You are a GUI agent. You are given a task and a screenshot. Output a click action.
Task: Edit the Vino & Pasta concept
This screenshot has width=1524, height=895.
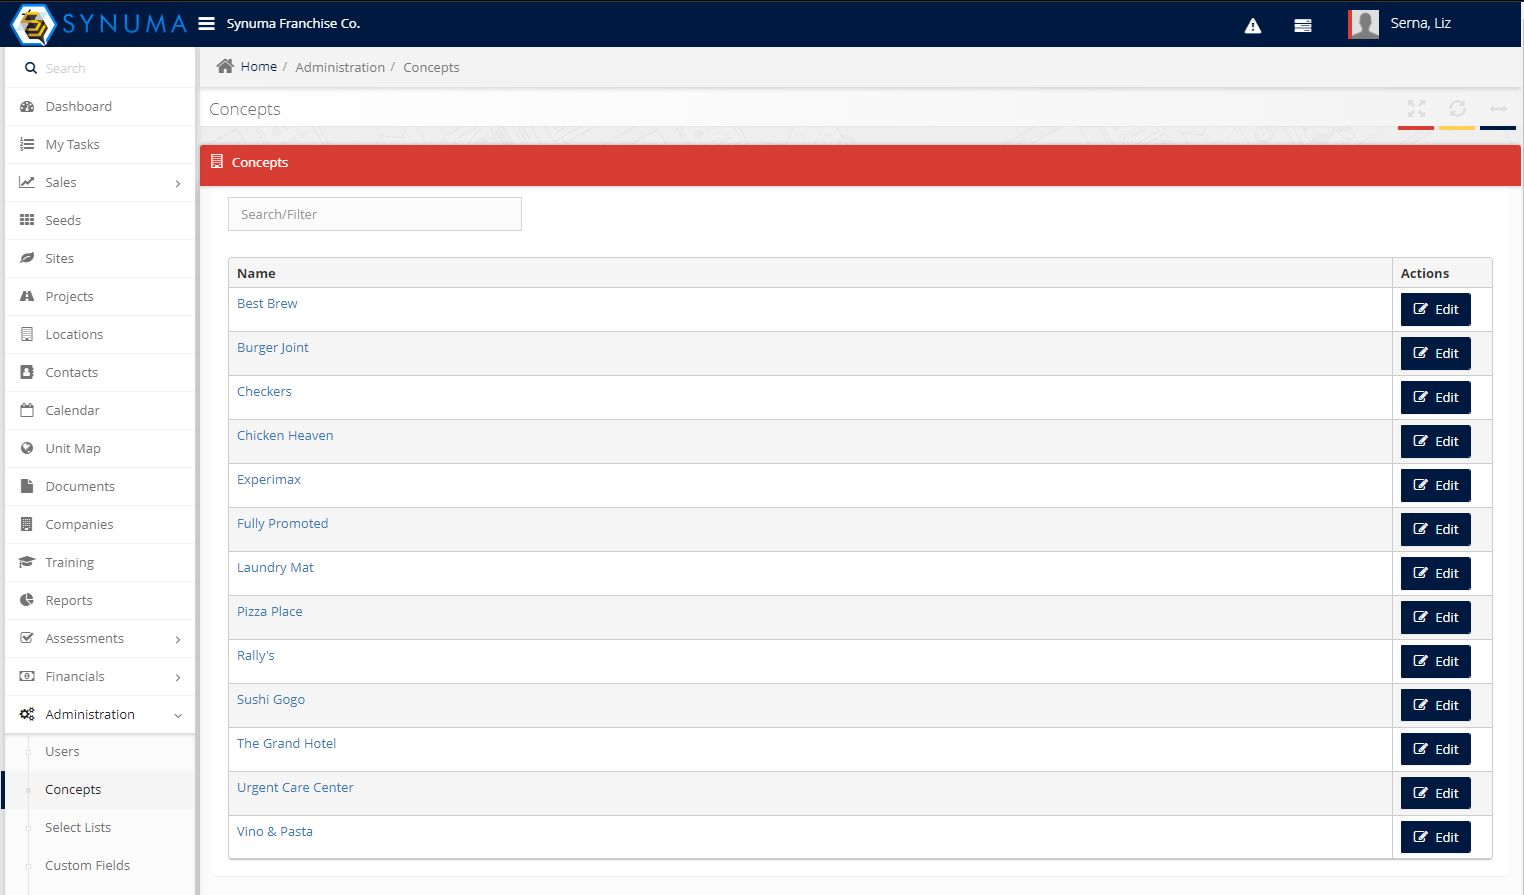(x=1435, y=837)
